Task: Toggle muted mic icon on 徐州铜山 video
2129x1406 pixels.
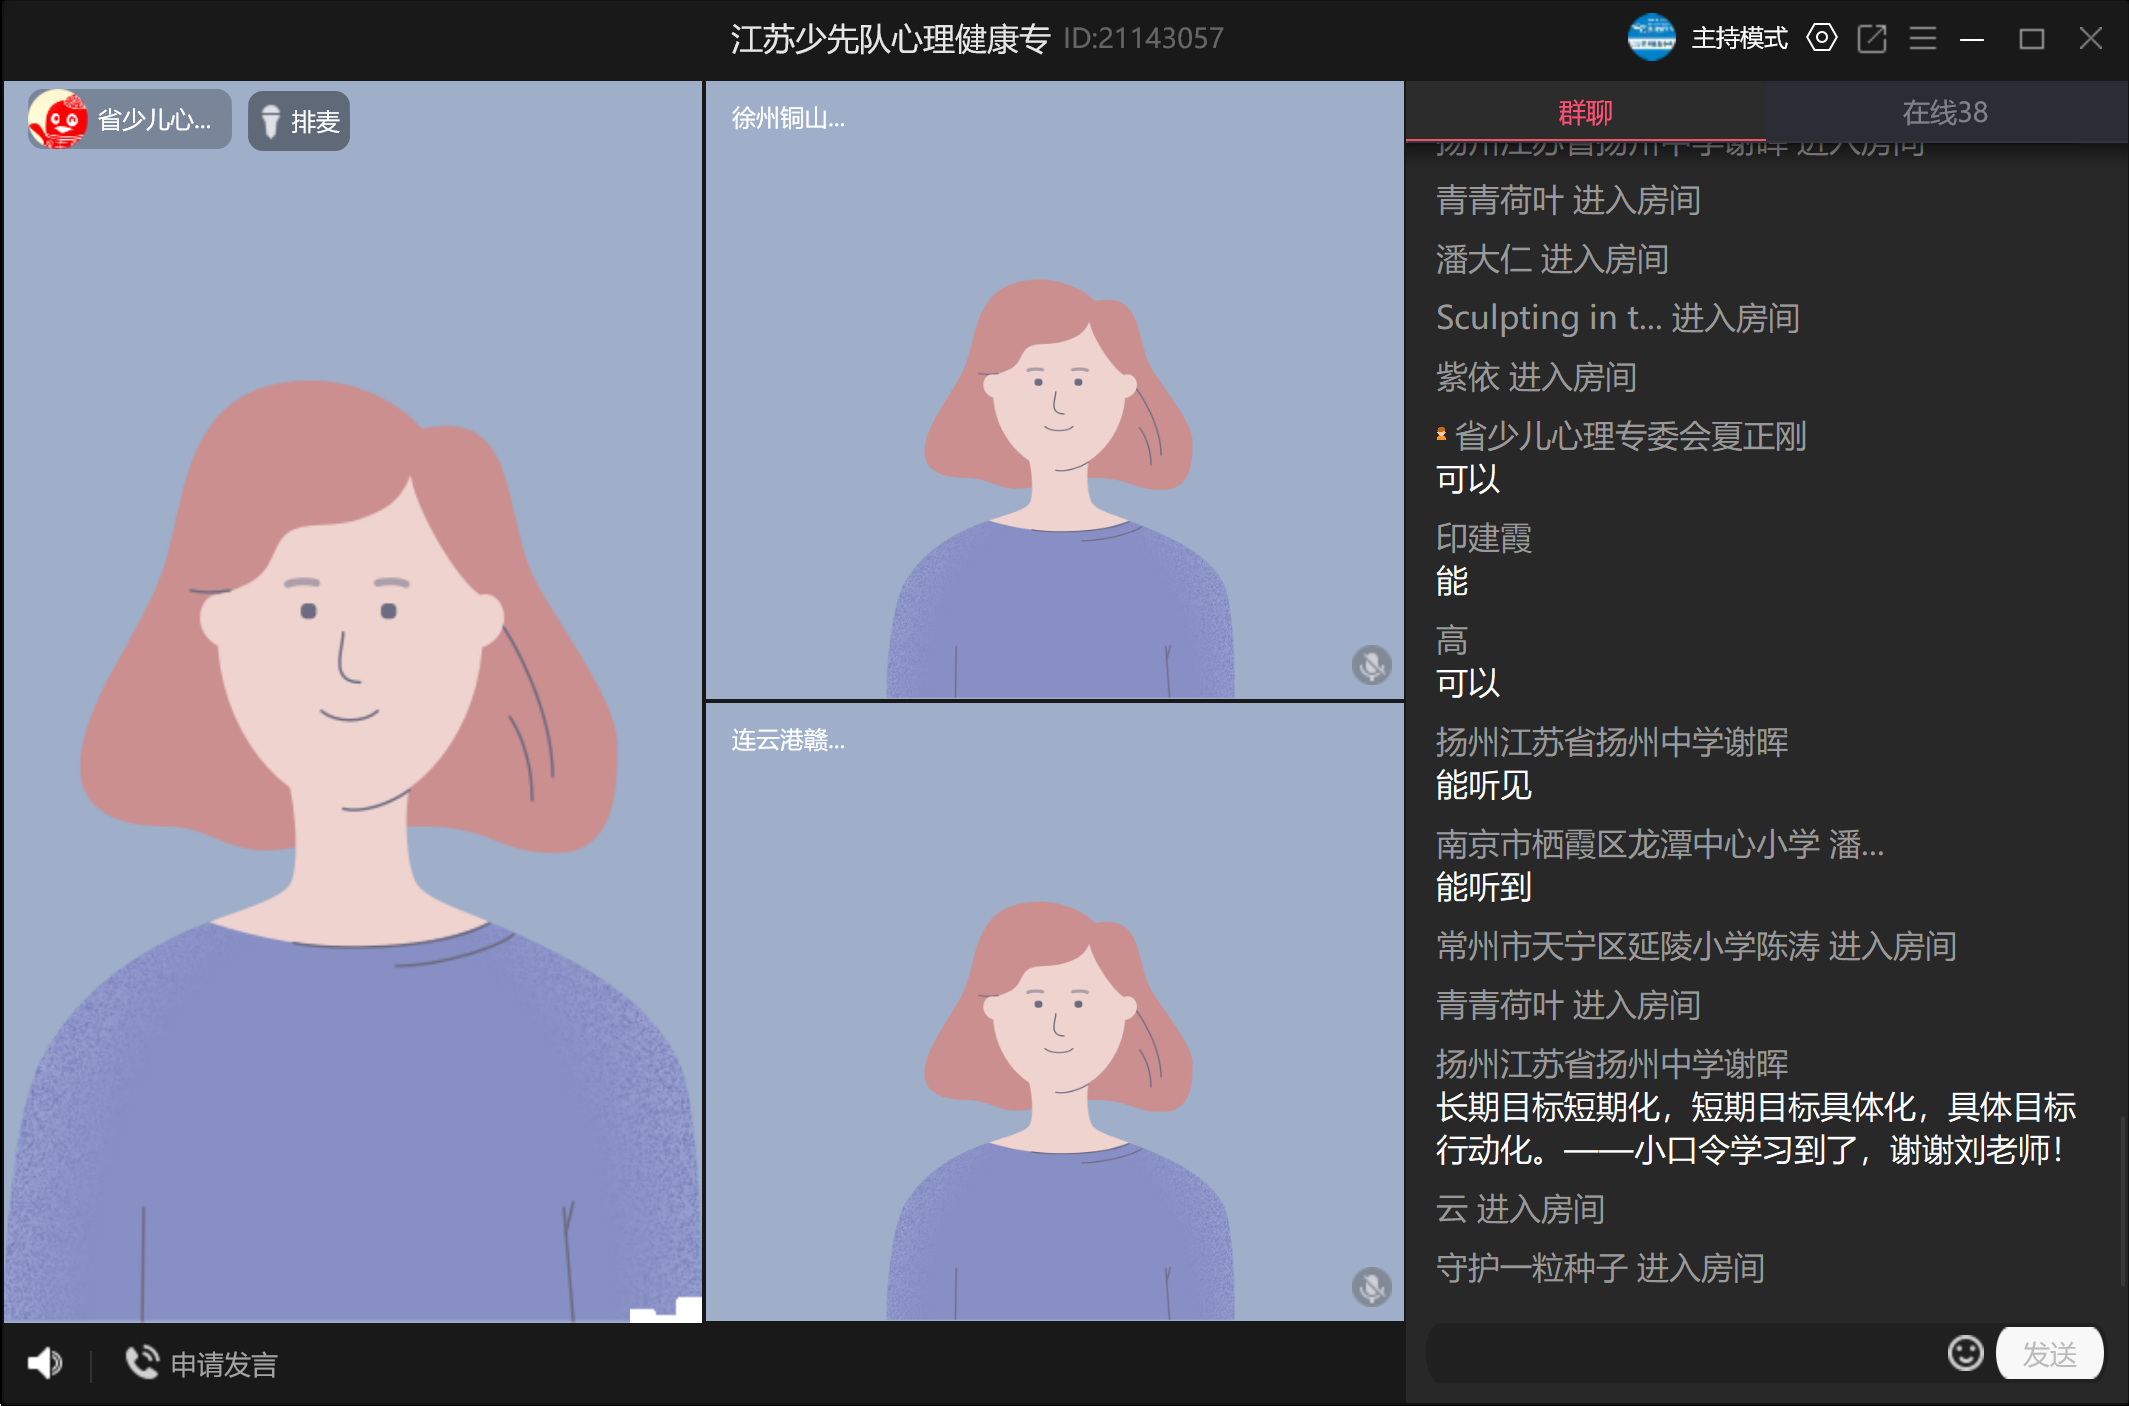Action: coord(1371,665)
